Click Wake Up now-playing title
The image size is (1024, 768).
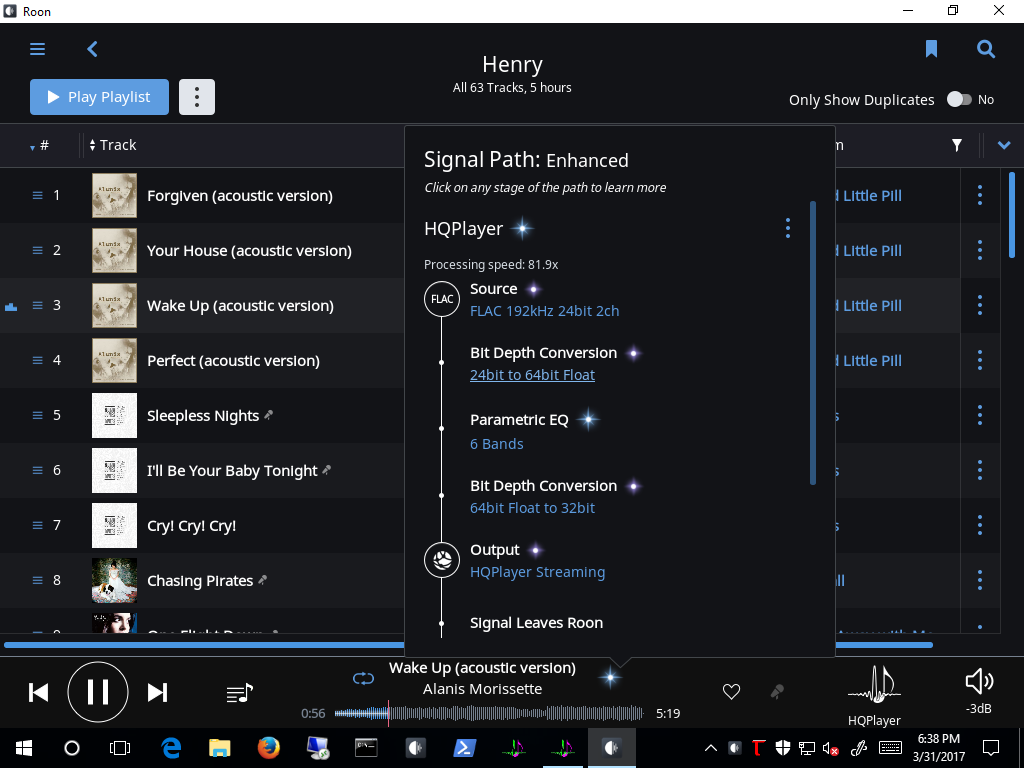tap(483, 668)
